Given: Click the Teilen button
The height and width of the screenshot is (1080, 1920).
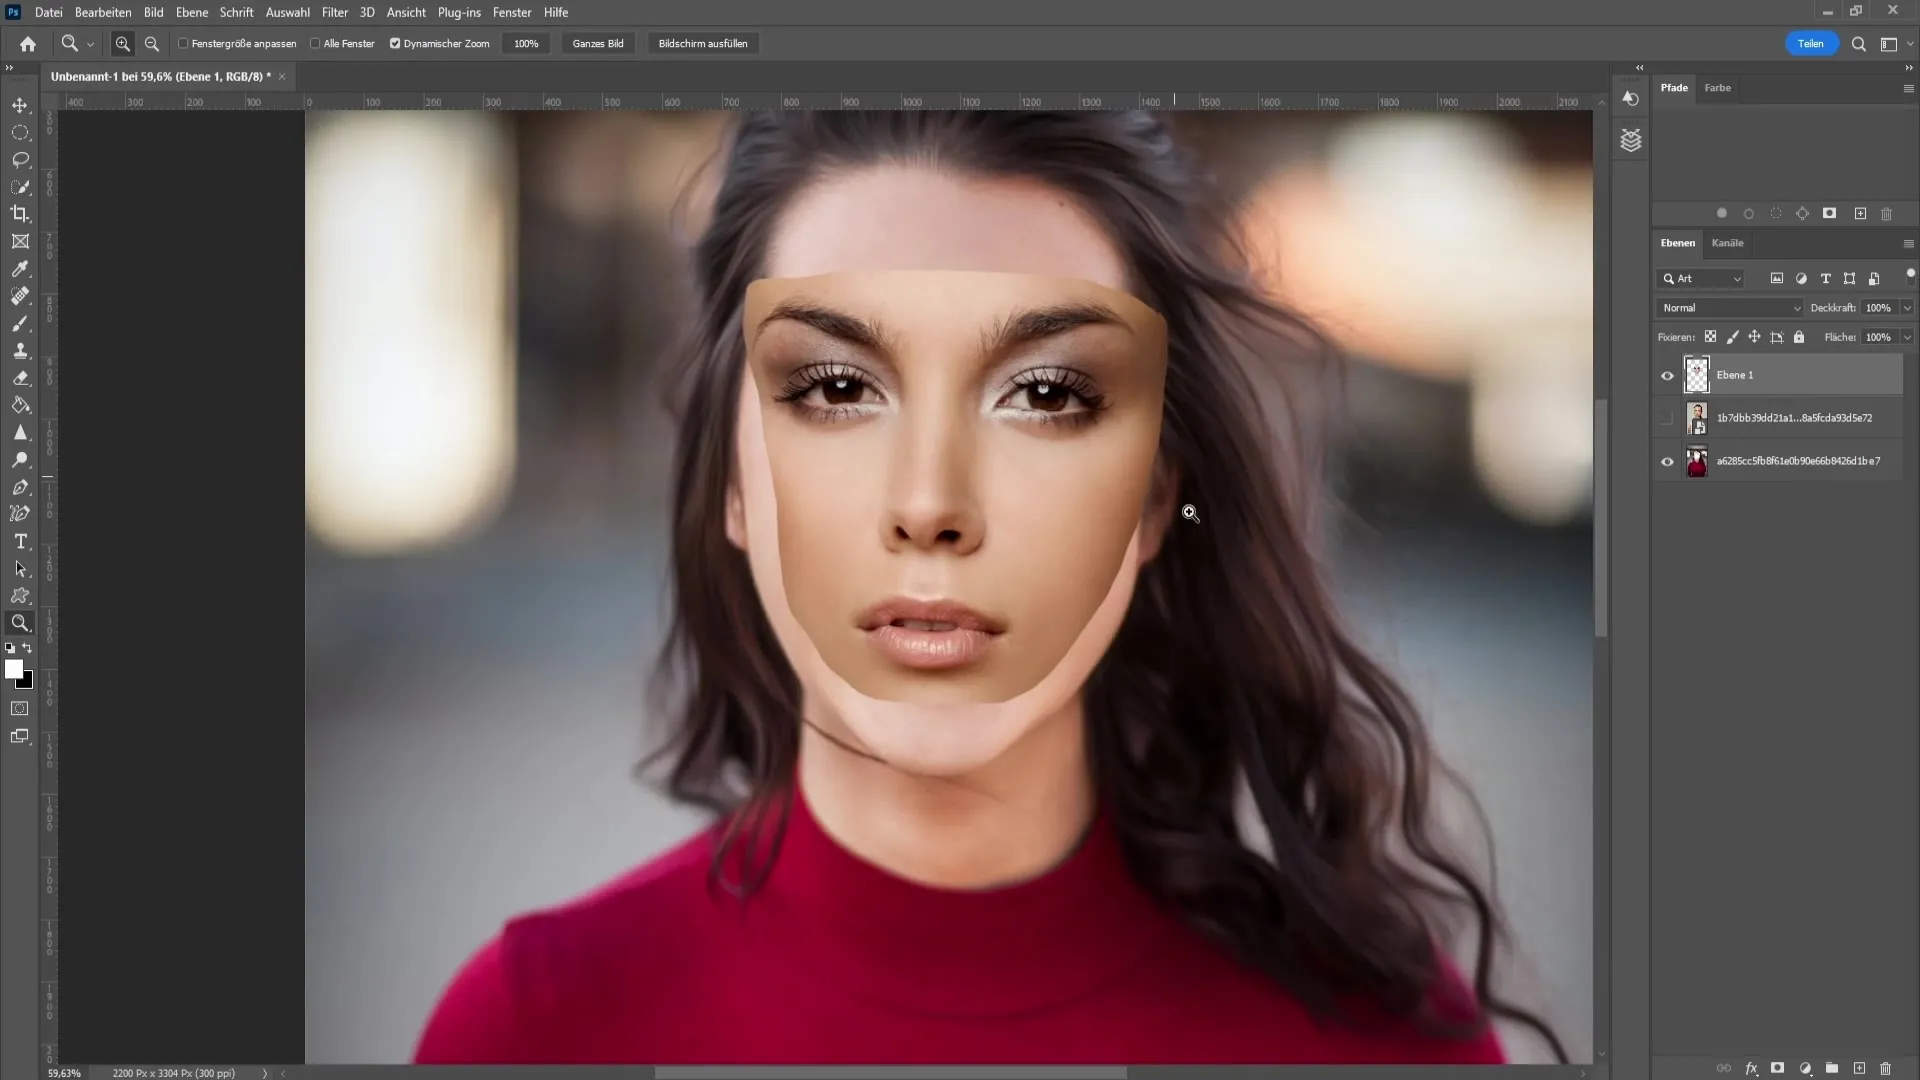Looking at the screenshot, I should point(1811,44).
